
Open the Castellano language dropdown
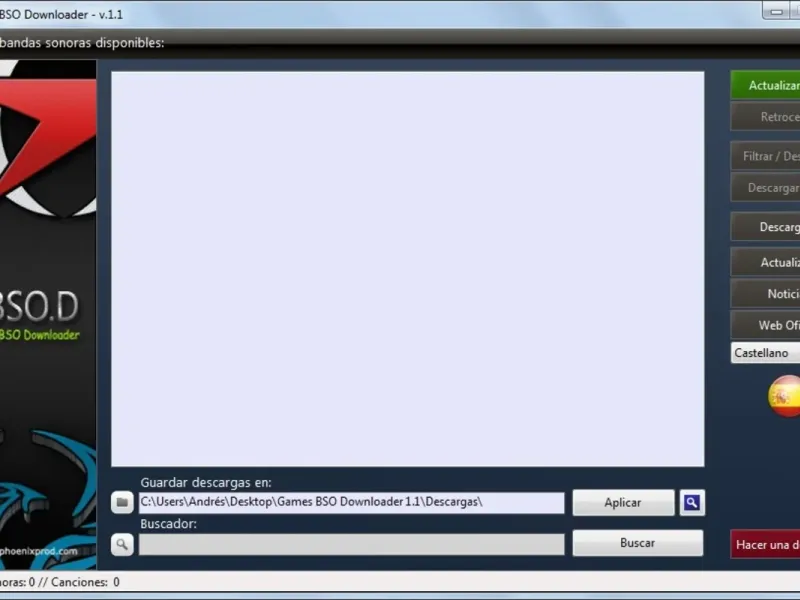tap(765, 353)
